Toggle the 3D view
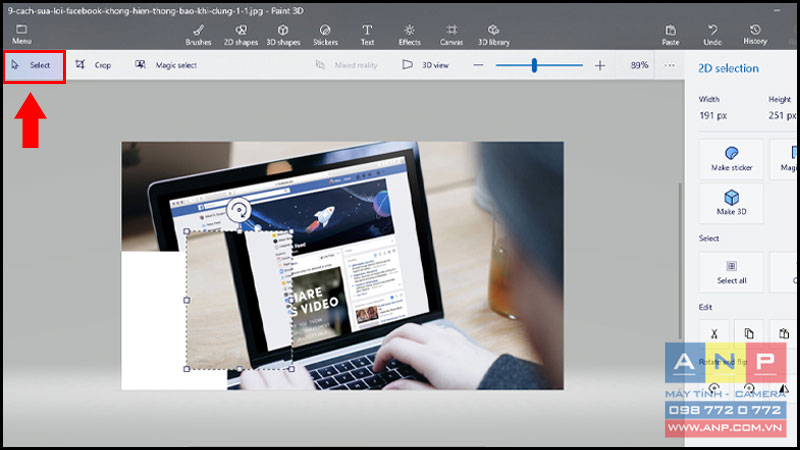Screen dimensions: 800x450 [426, 65]
